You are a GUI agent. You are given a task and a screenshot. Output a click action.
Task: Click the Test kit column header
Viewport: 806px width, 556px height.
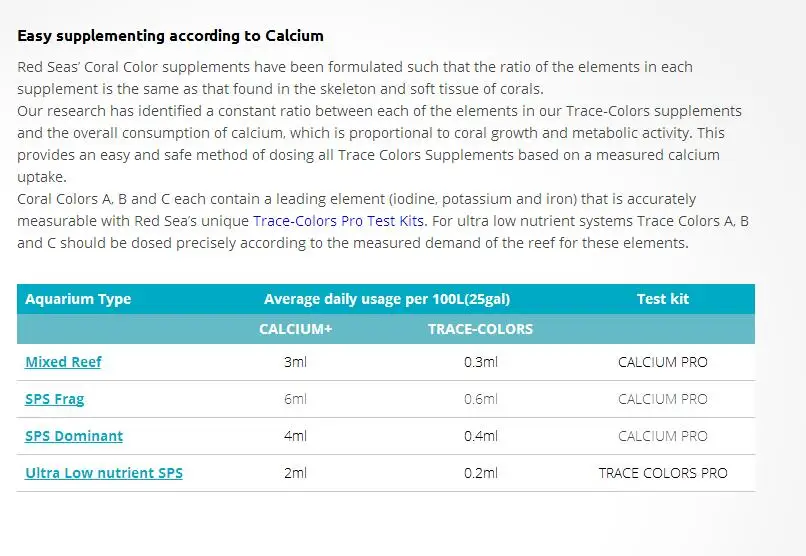point(663,299)
